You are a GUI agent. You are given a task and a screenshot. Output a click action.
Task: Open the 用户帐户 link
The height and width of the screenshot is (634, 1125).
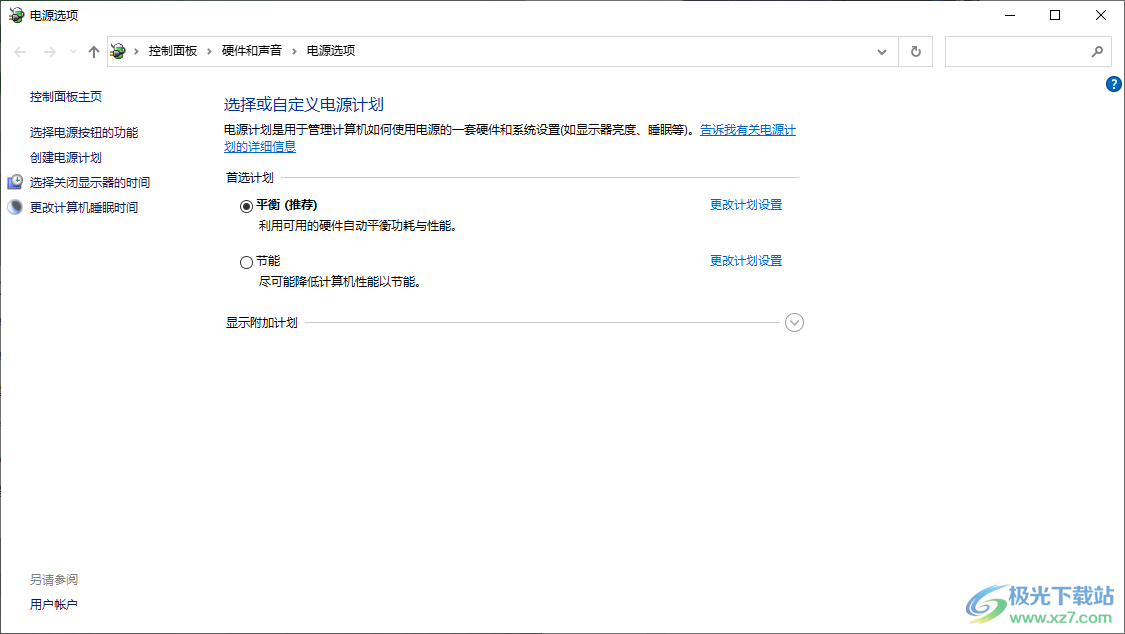click(x=54, y=604)
